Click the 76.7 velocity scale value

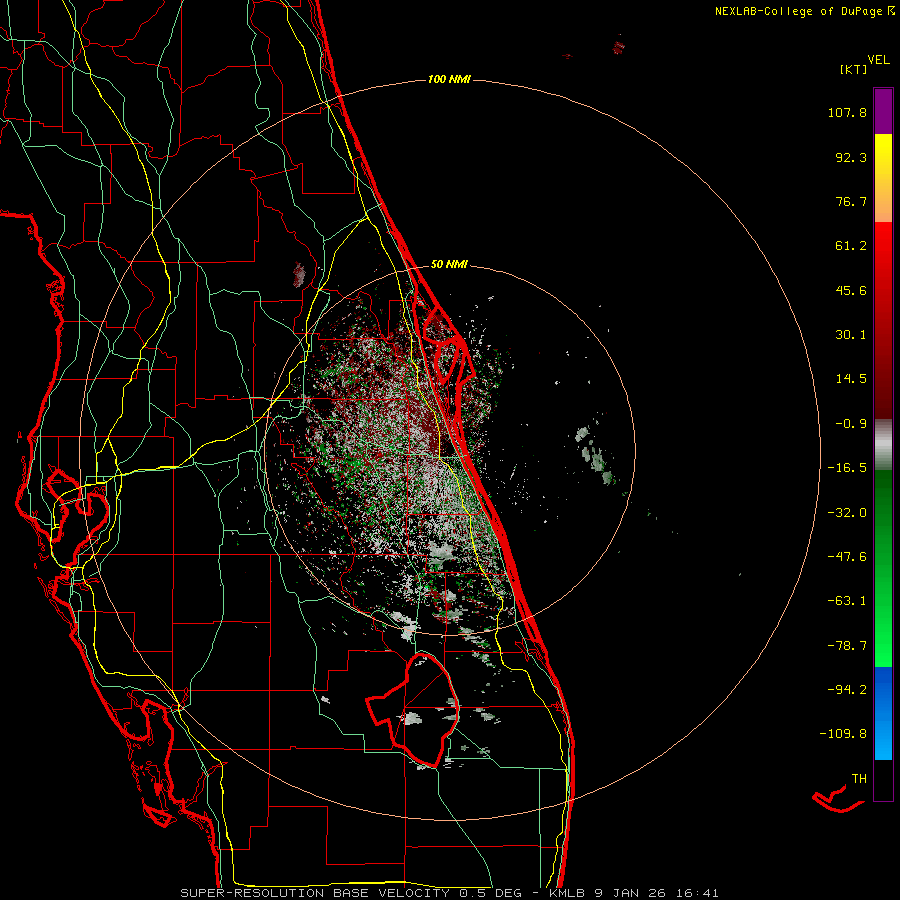(851, 201)
